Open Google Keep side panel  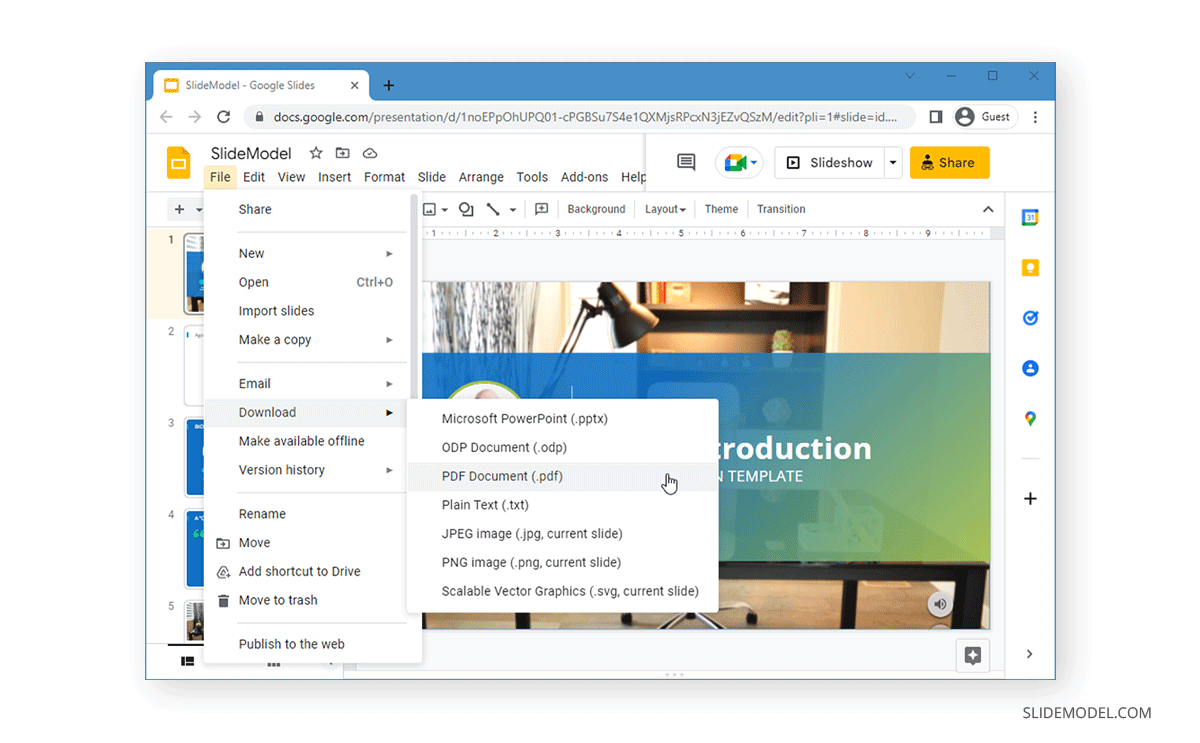click(1030, 267)
